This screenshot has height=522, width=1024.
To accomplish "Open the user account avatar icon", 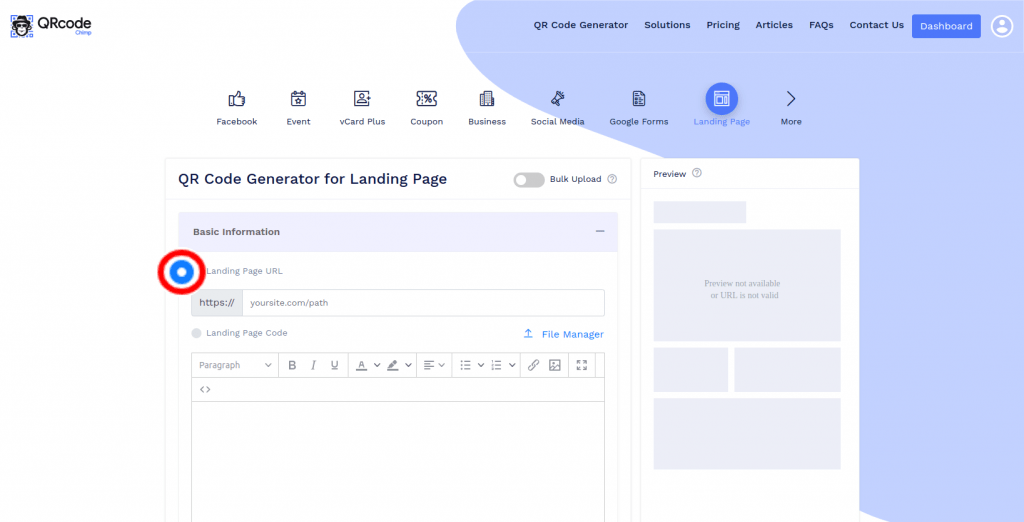I will [1002, 26].
